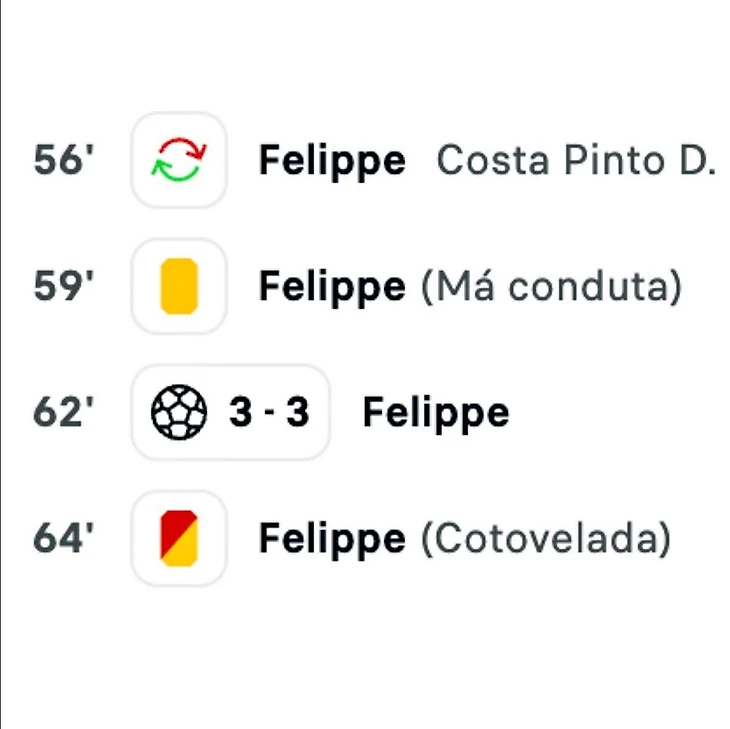Screen dimensions: 730x729
Task: Select the yellow card icon at 59'
Action: 179,286
